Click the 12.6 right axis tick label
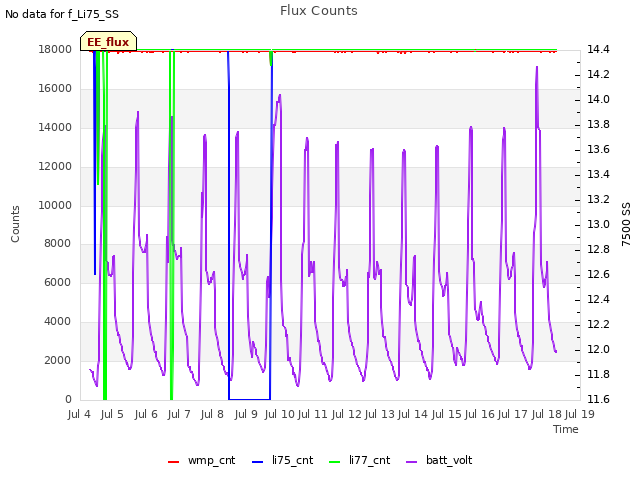 598,274
